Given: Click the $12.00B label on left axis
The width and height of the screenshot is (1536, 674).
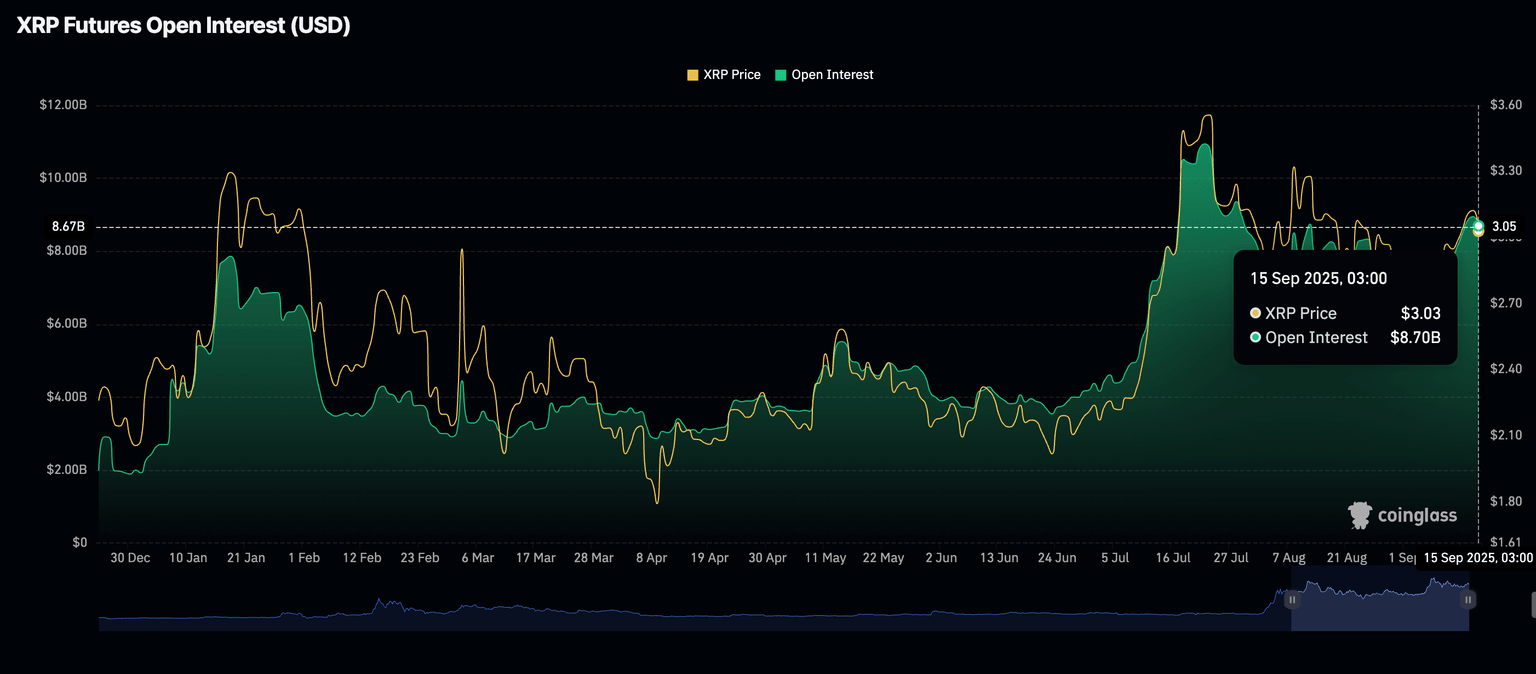Looking at the screenshot, I should (63, 105).
